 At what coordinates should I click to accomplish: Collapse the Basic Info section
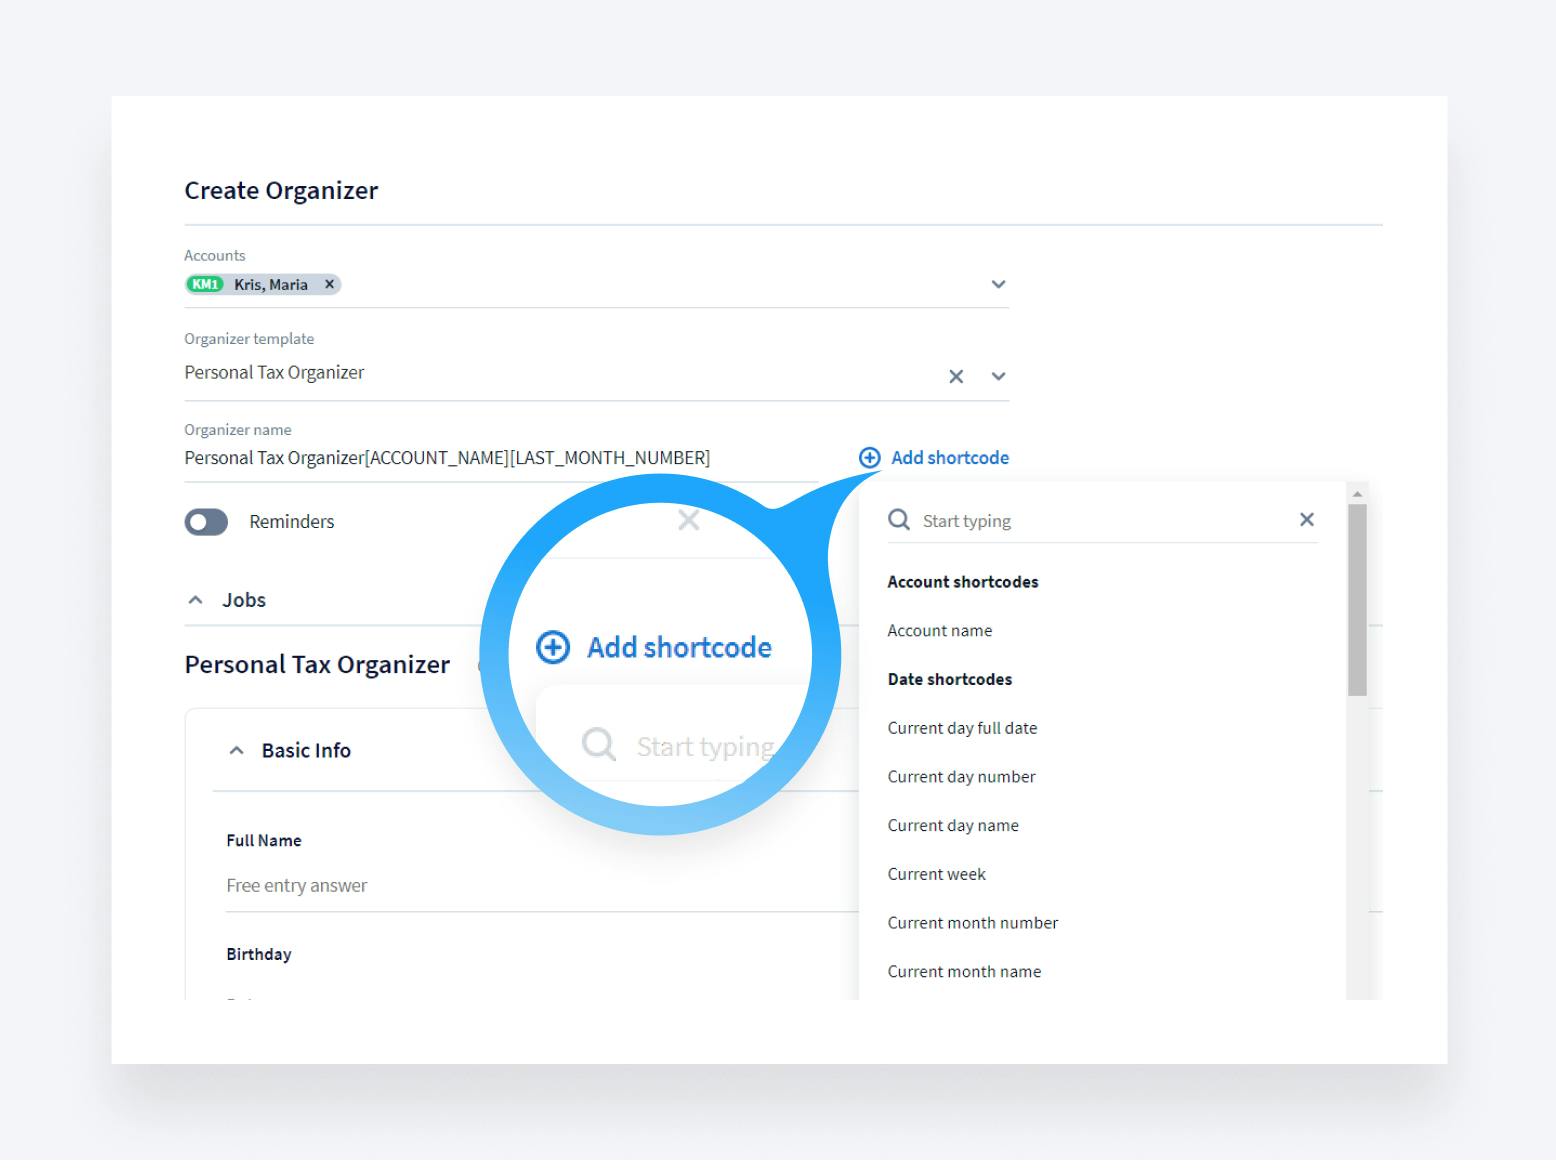click(237, 750)
